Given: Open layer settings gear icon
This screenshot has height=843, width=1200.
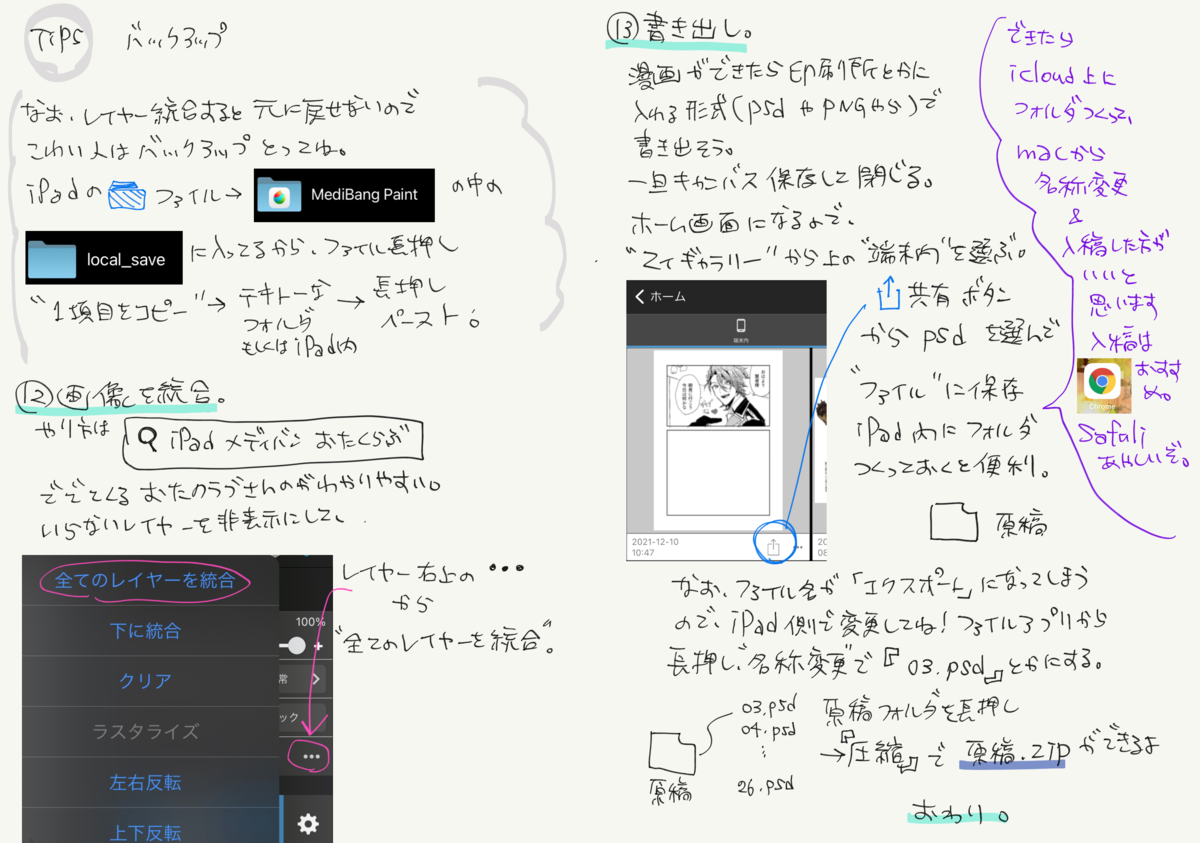Looking at the screenshot, I should (x=309, y=823).
